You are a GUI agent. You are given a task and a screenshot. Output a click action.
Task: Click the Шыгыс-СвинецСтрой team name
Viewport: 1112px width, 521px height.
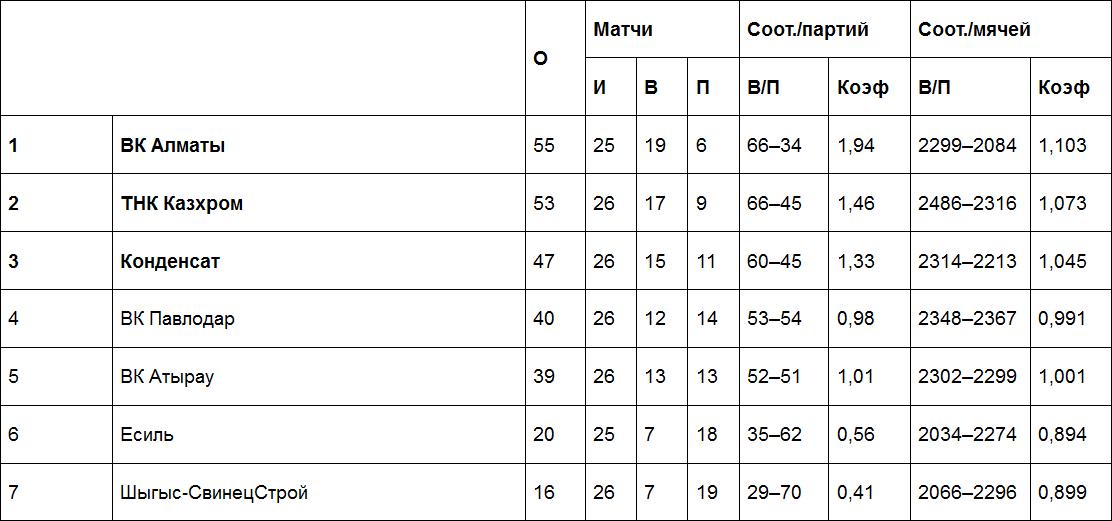pyautogui.click(x=214, y=493)
